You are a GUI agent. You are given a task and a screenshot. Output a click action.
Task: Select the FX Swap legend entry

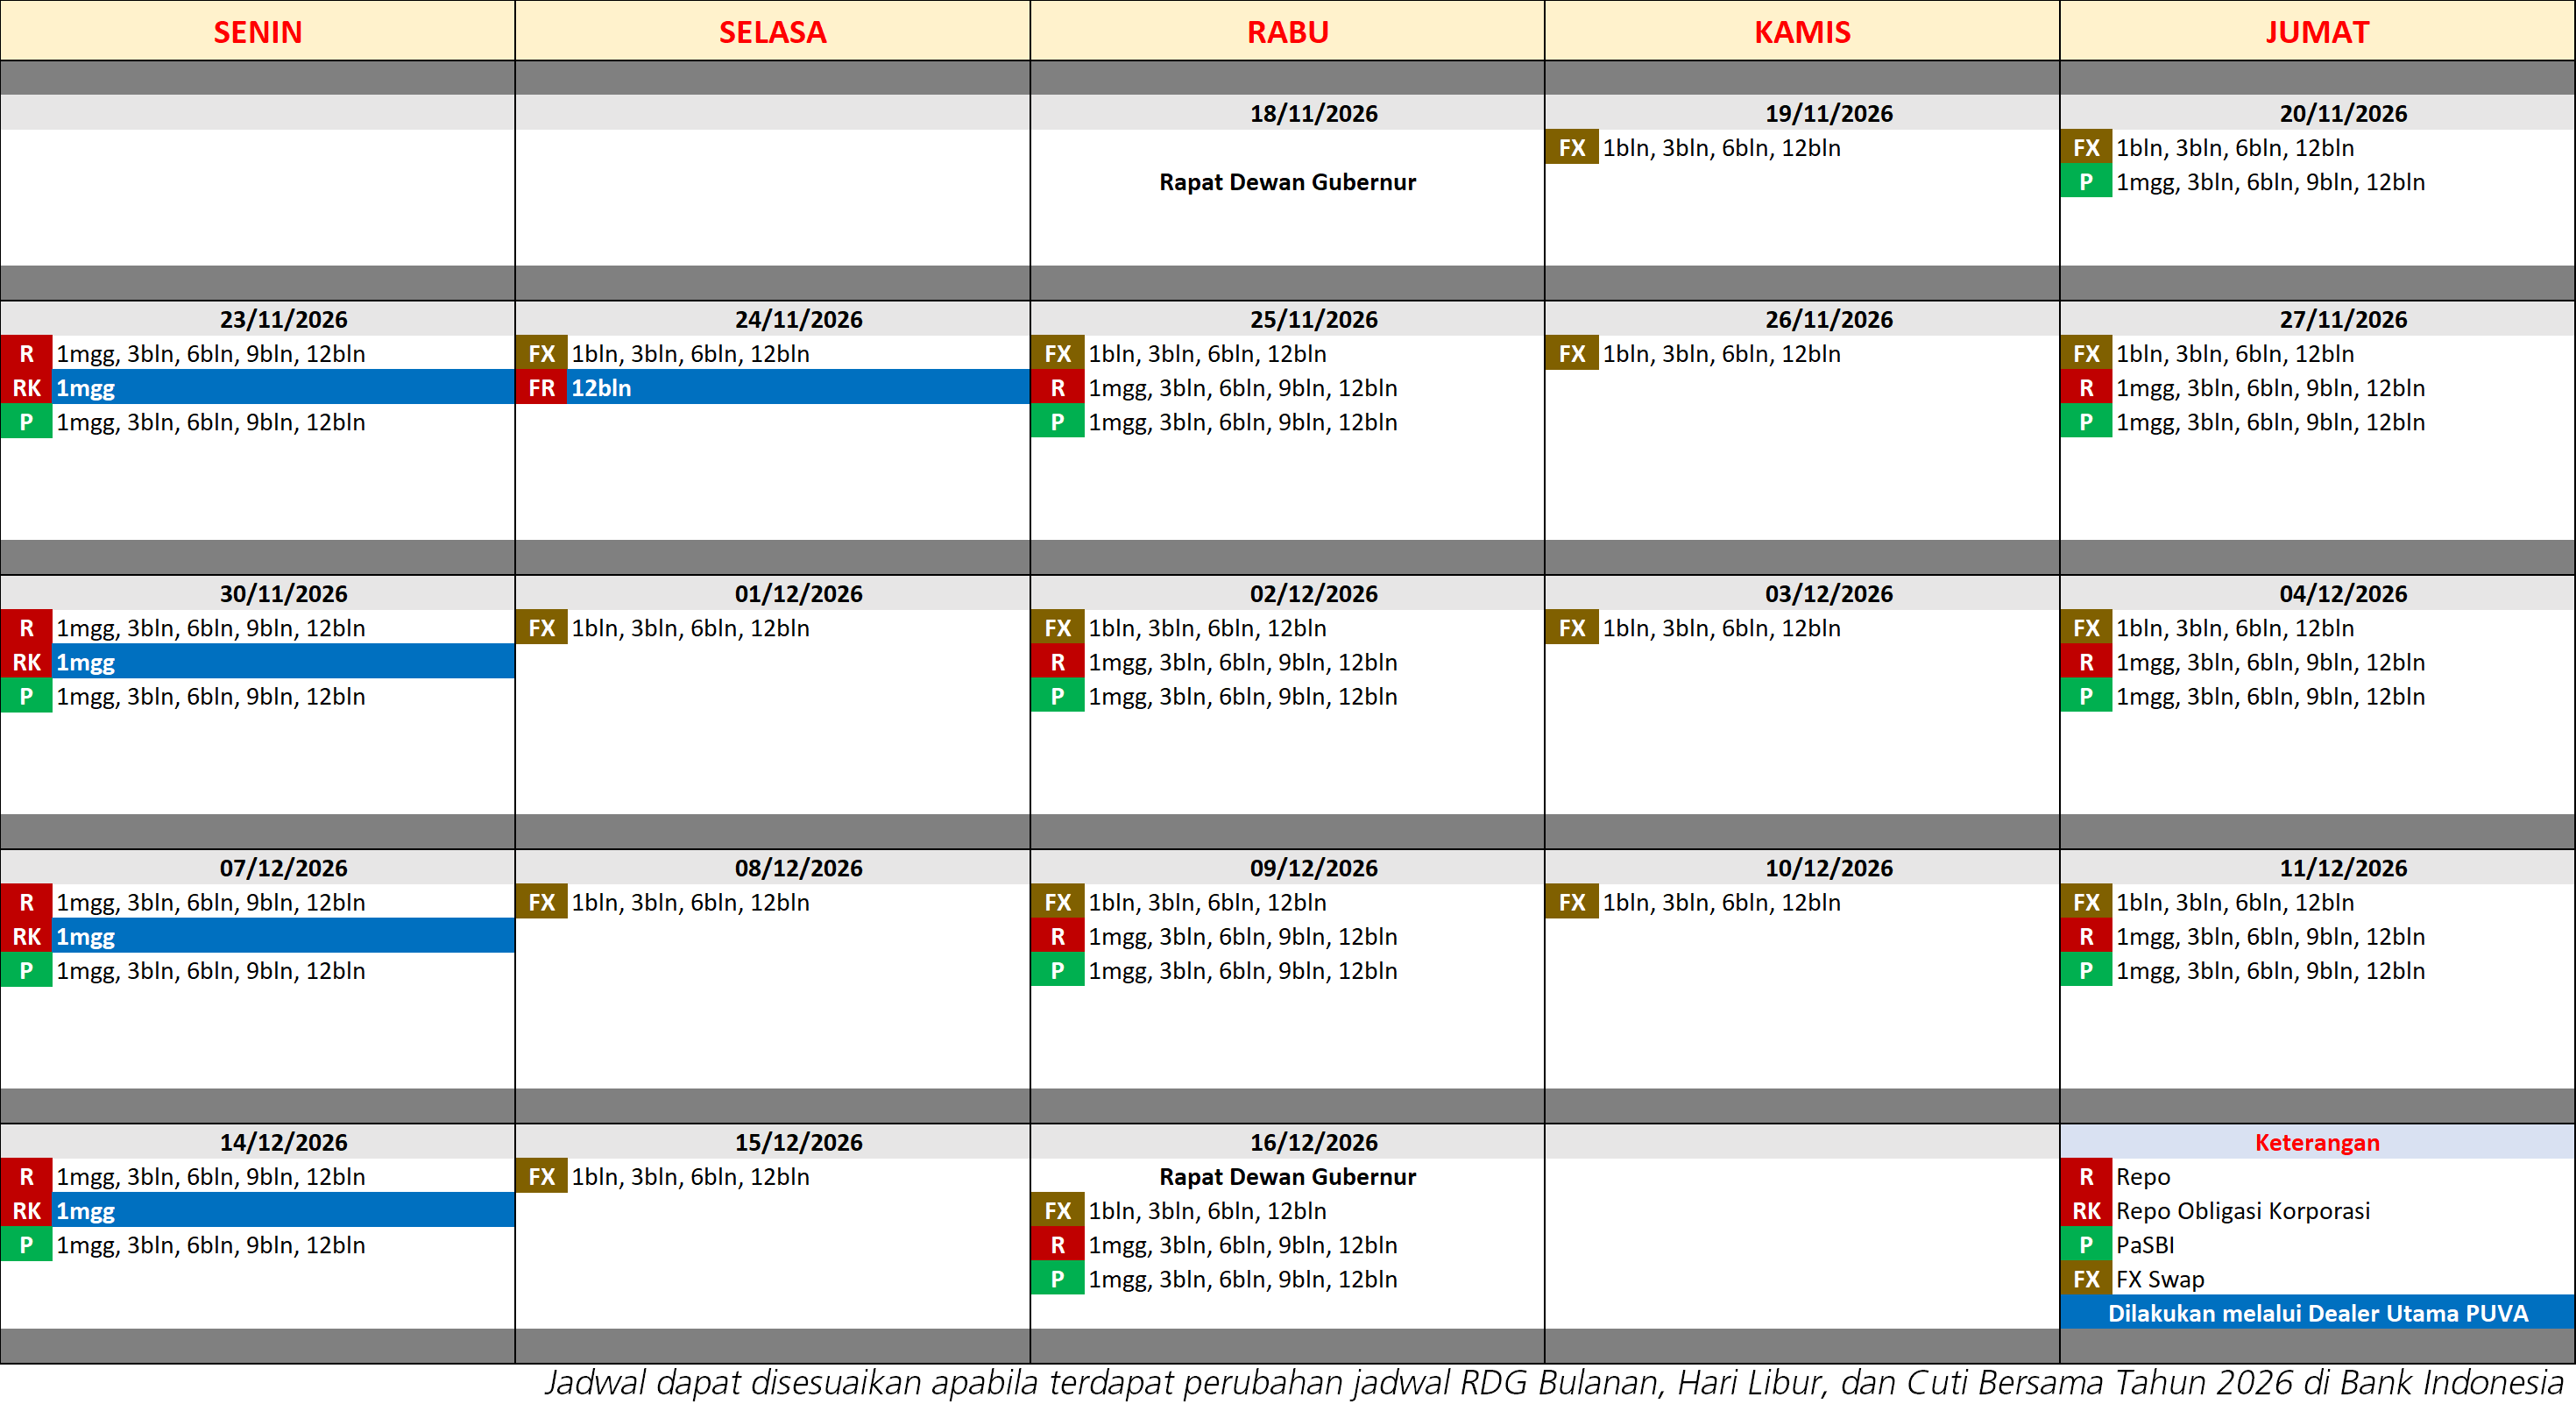pyautogui.click(x=2160, y=1279)
